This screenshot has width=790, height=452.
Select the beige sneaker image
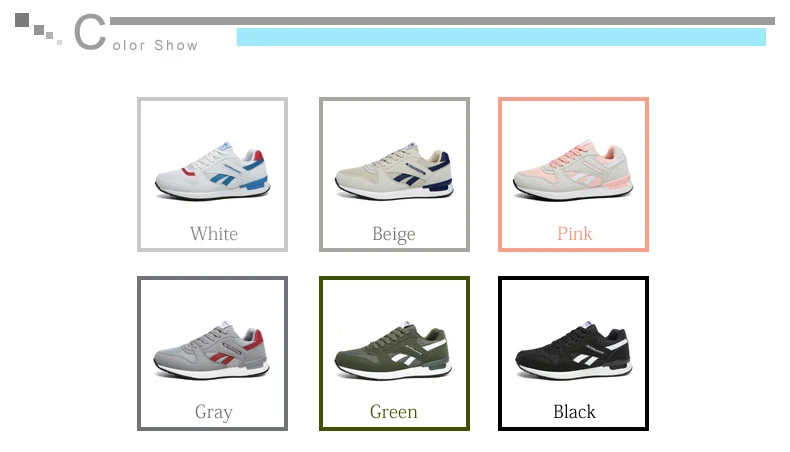(394, 171)
